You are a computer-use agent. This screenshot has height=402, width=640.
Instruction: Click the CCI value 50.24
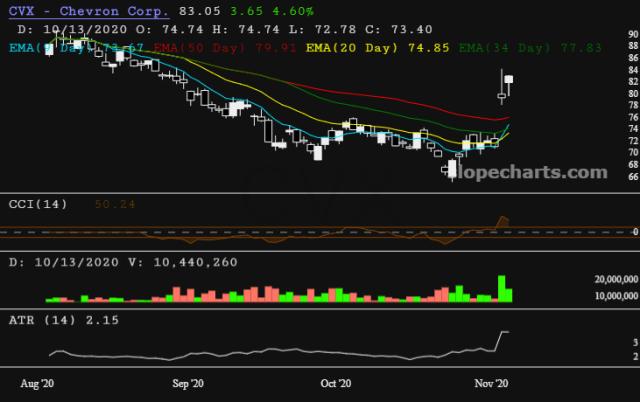(112, 204)
